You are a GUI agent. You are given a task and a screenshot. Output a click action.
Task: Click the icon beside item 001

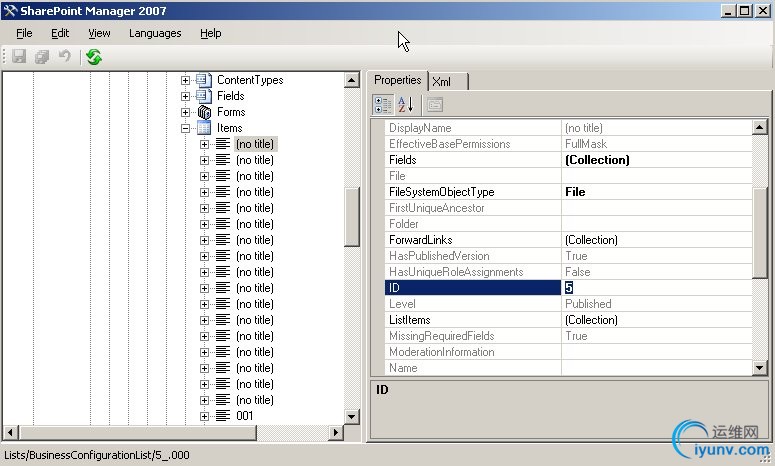pyautogui.click(x=223, y=416)
